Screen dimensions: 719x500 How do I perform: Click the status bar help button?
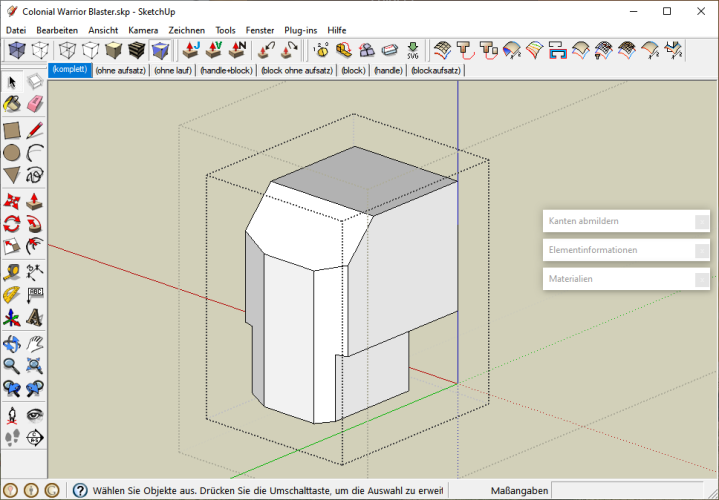79,491
